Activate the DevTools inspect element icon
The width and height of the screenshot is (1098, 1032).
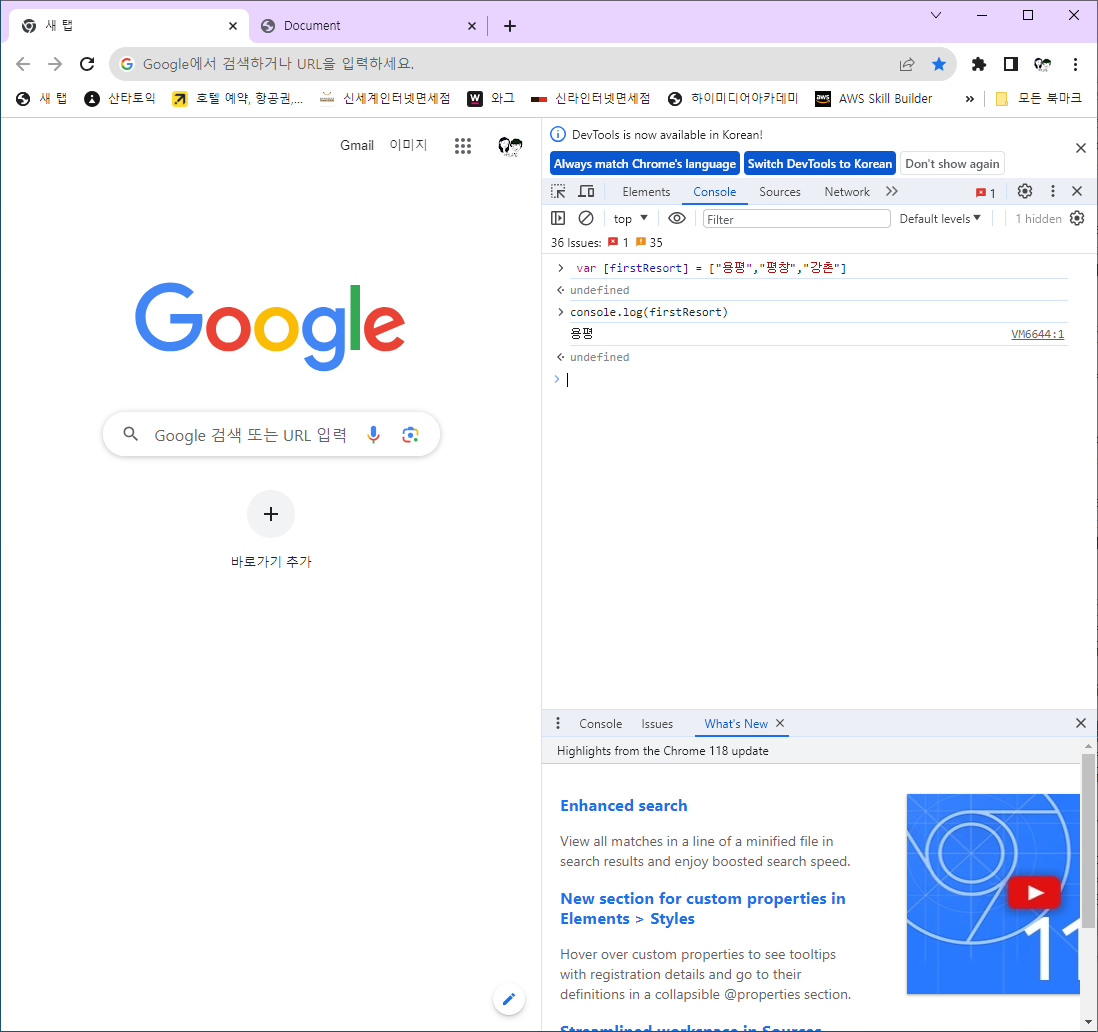[558, 192]
